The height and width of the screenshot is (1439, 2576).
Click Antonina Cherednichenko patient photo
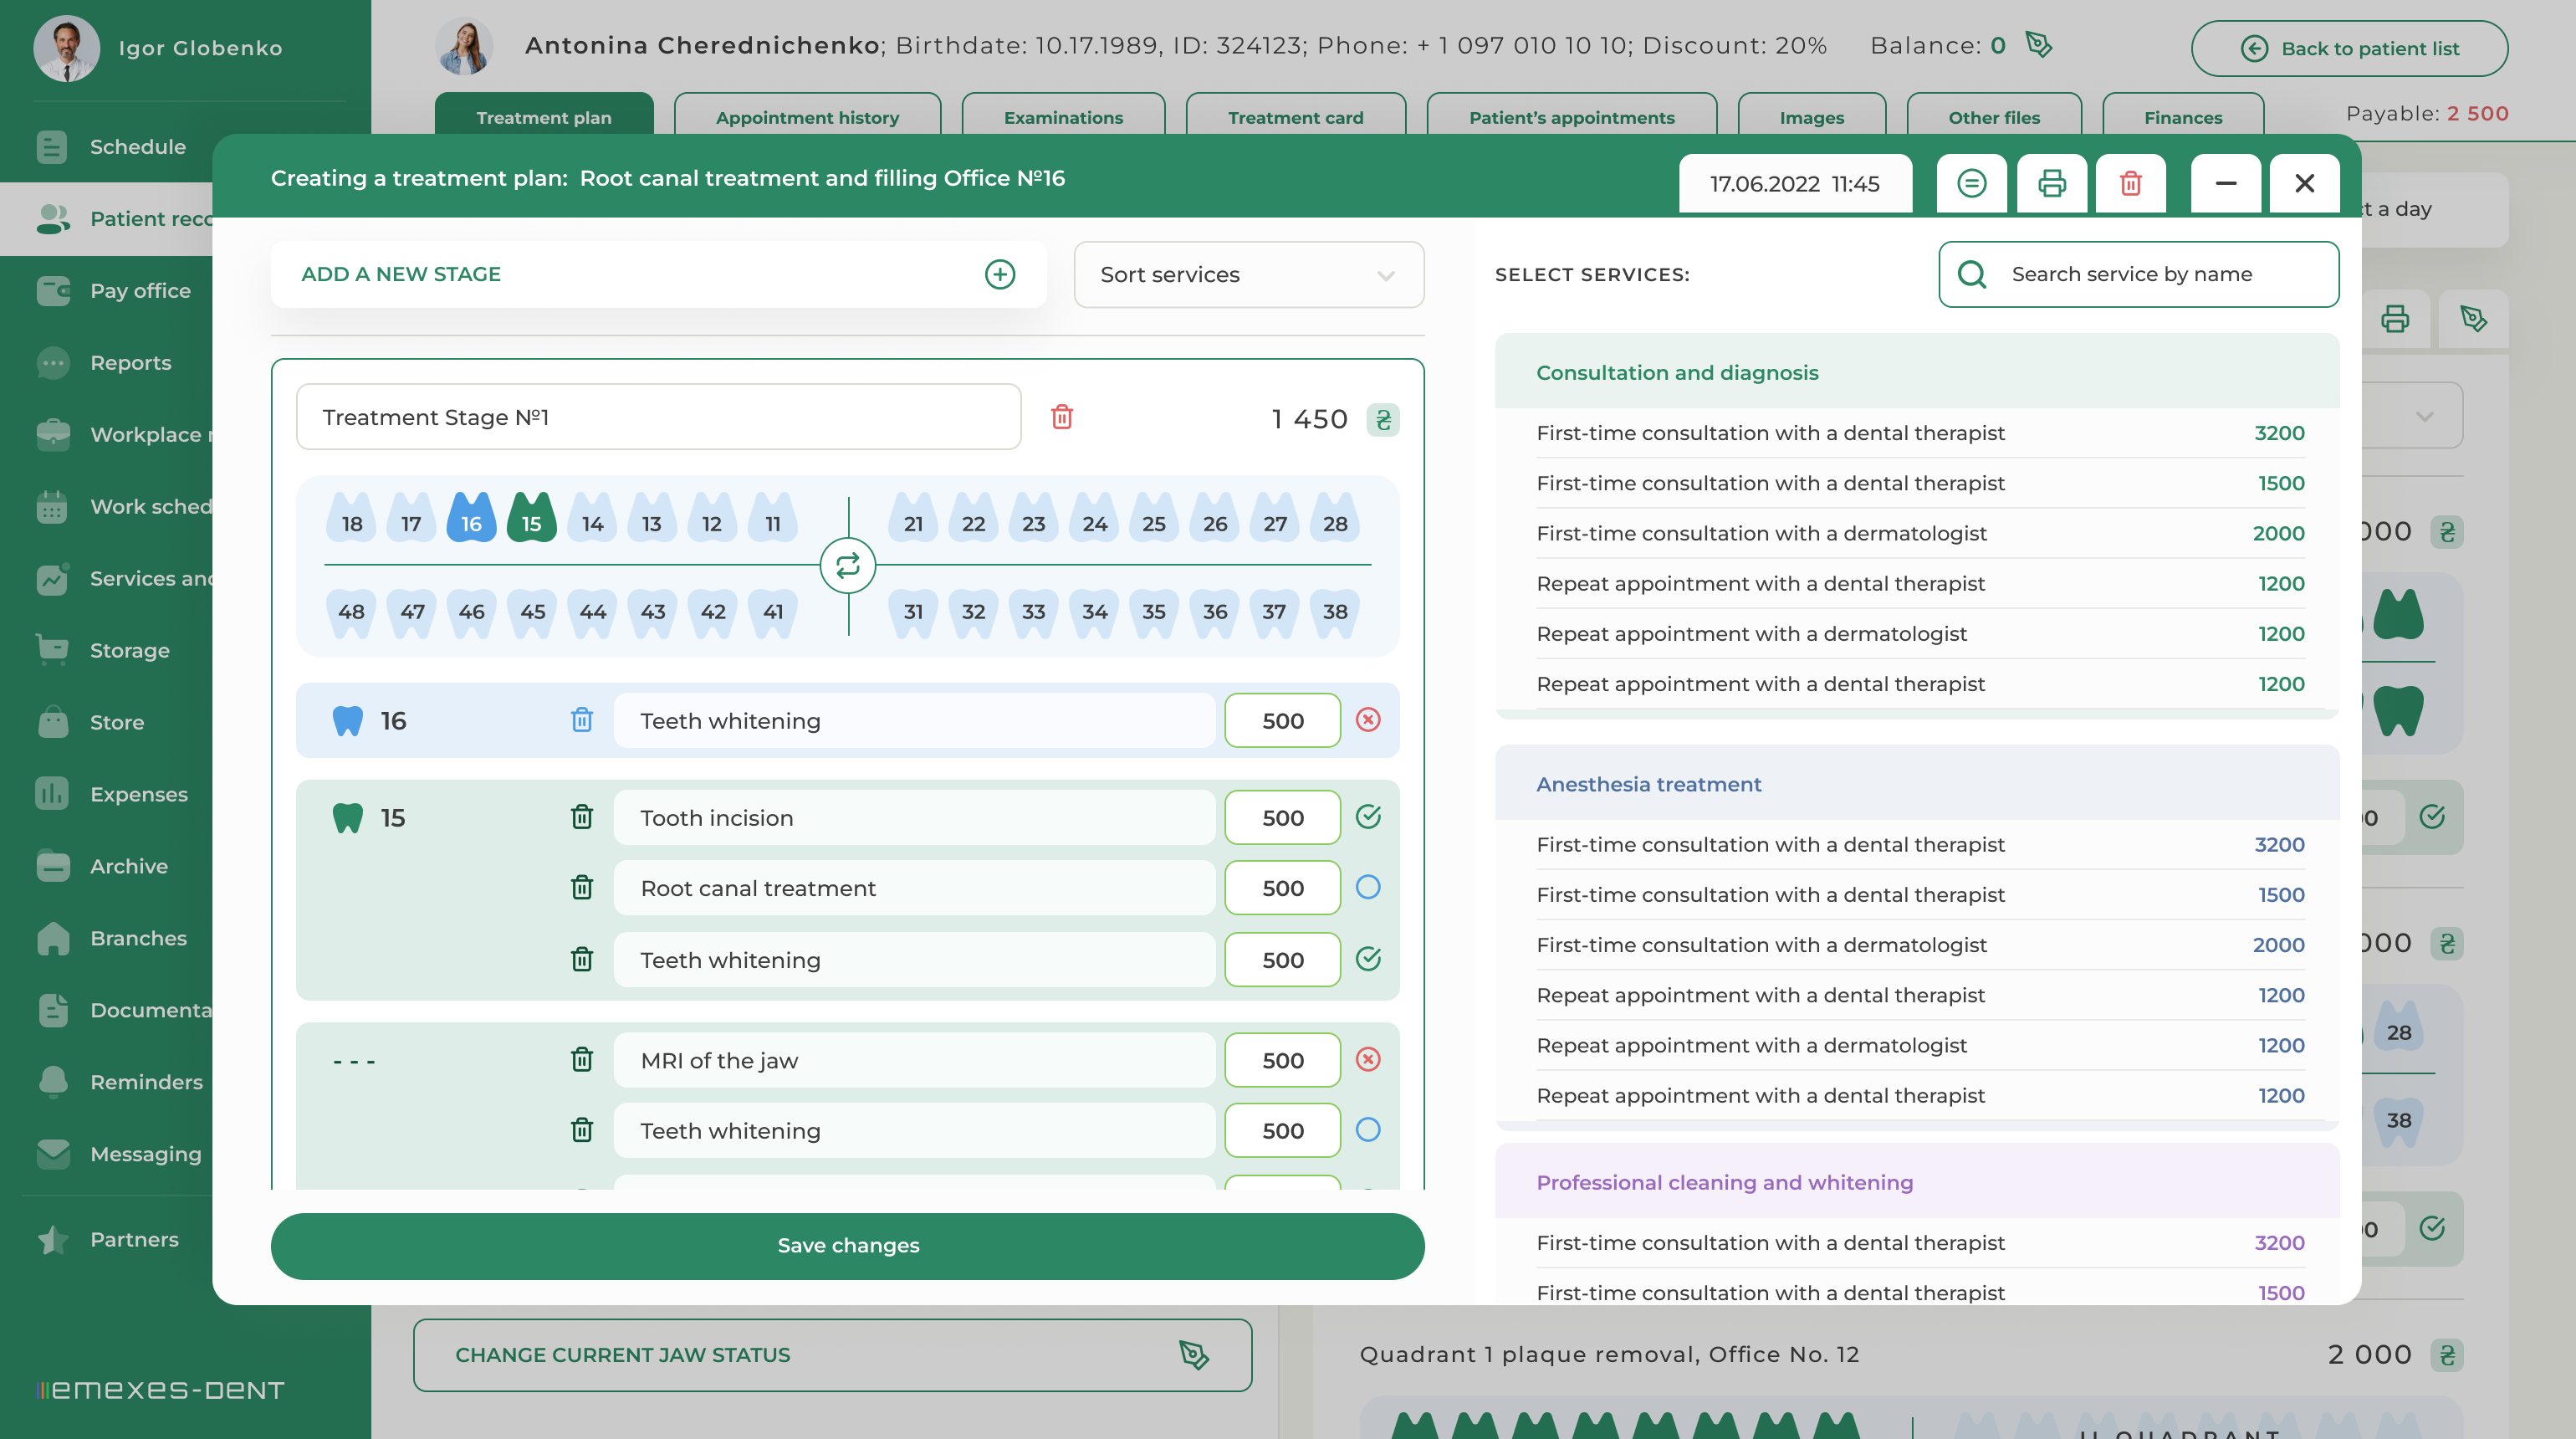(464, 46)
